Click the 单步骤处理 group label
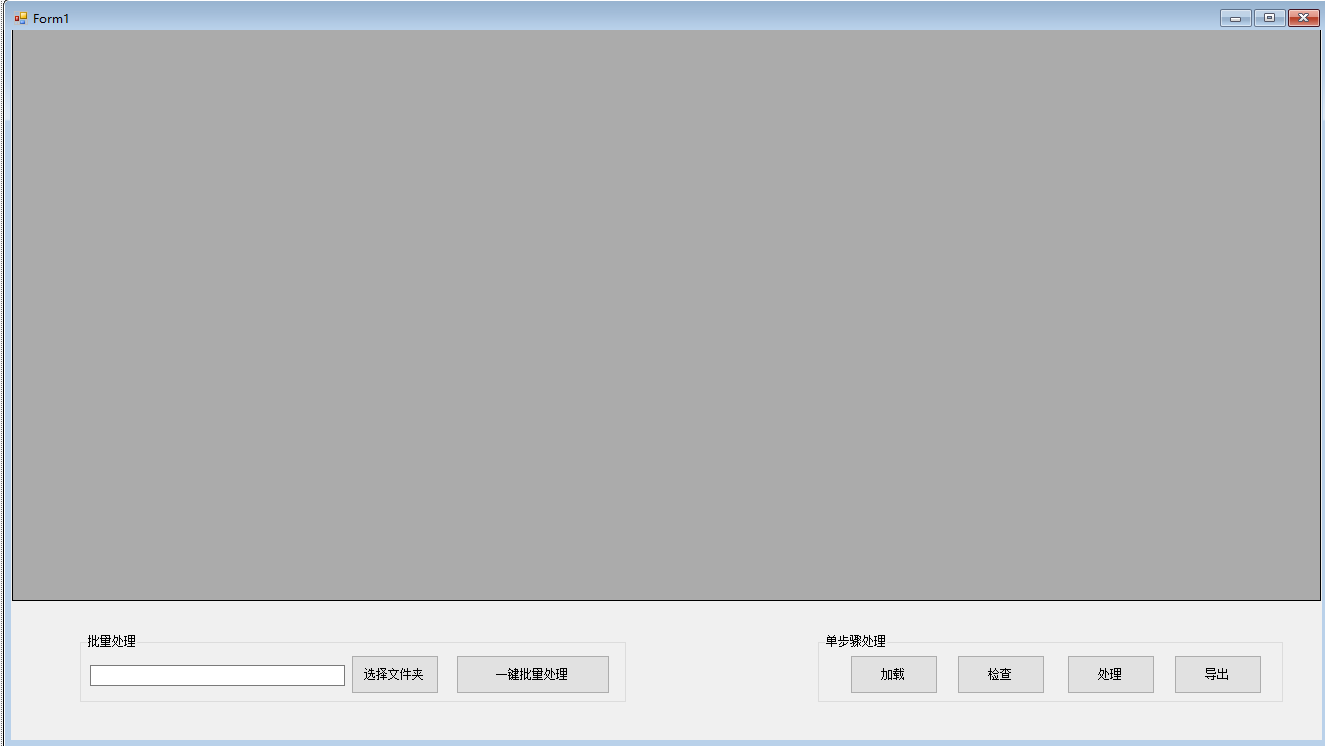 click(855, 642)
